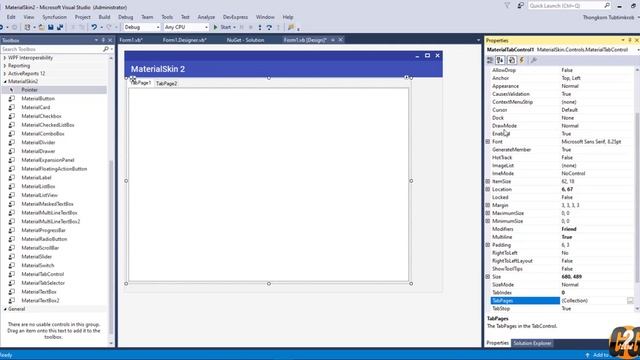Switch to Solution Explorer tab at bottom
640x360 pixels.
(x=532, y=343)
